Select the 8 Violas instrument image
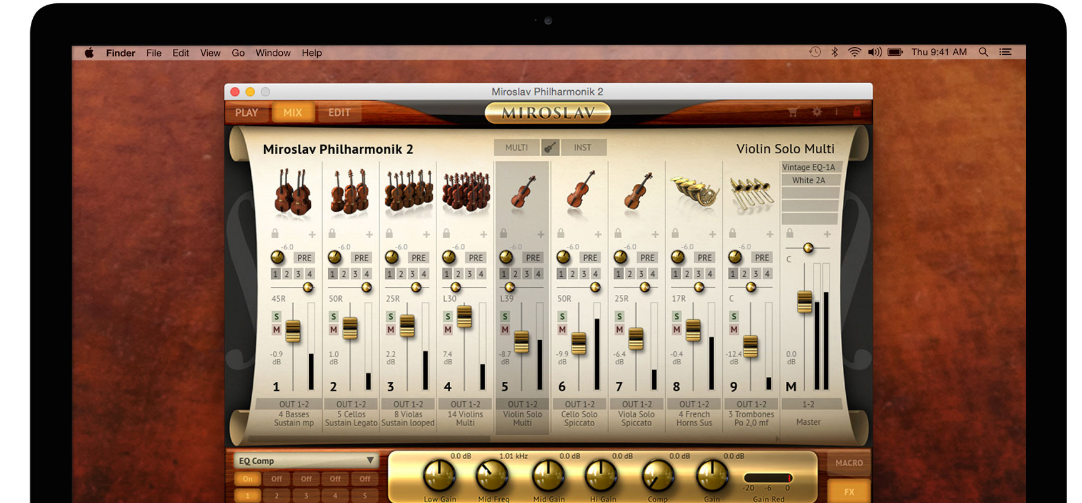1082x503 pixels. tap(409, 190)
